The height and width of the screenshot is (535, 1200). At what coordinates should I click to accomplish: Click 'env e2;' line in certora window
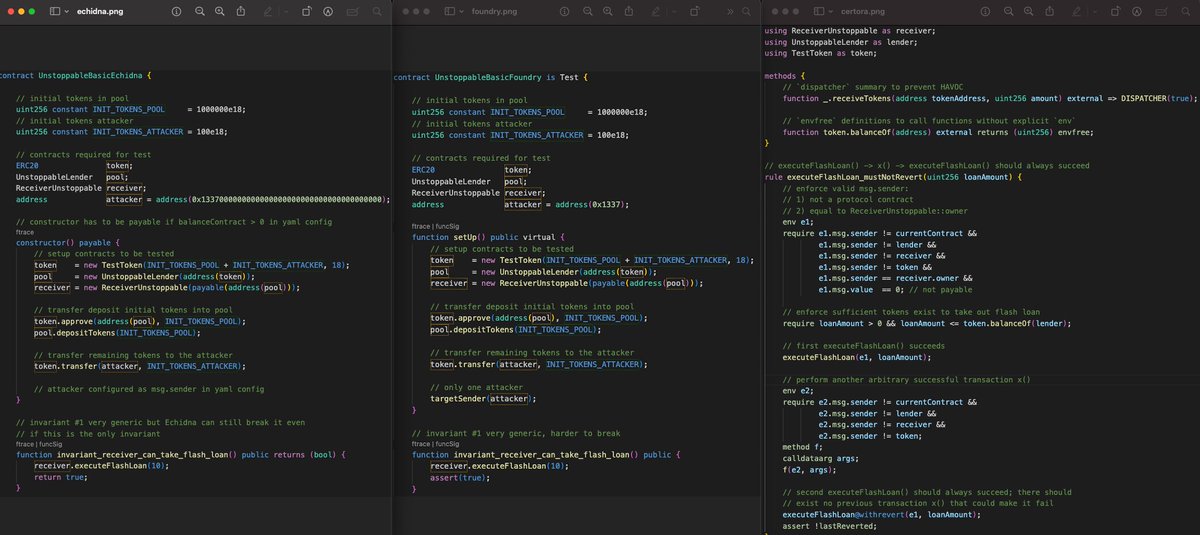(798, 391)
